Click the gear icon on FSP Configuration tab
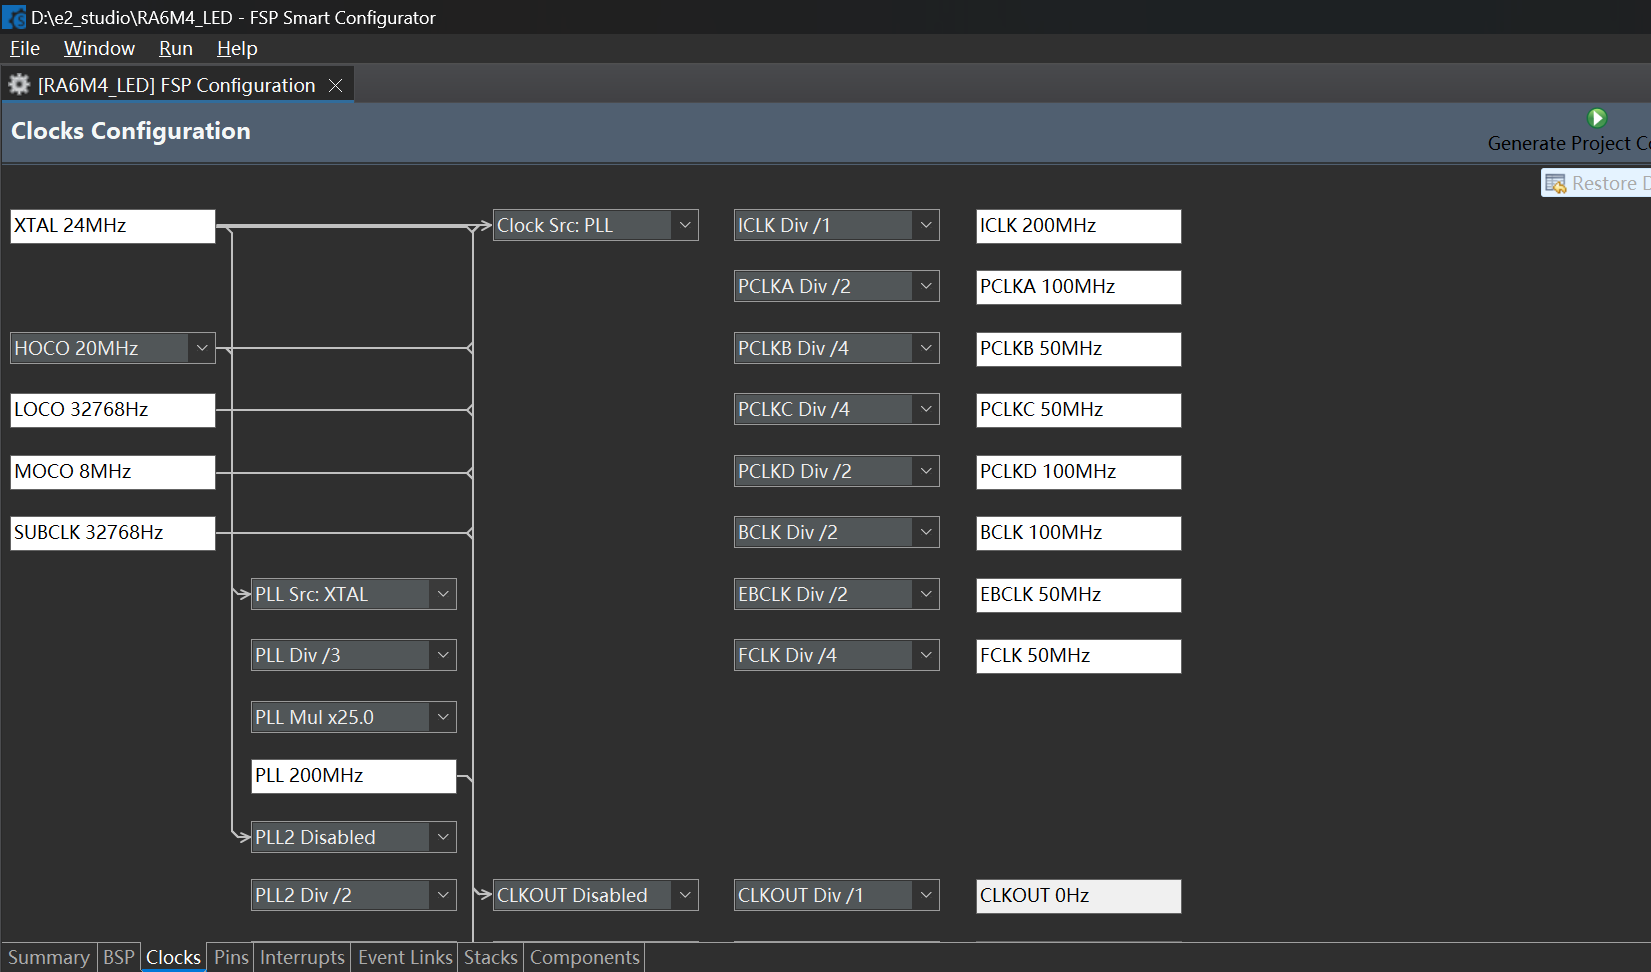This screenshot has height=972, width=1651. [x=19, y=85]
